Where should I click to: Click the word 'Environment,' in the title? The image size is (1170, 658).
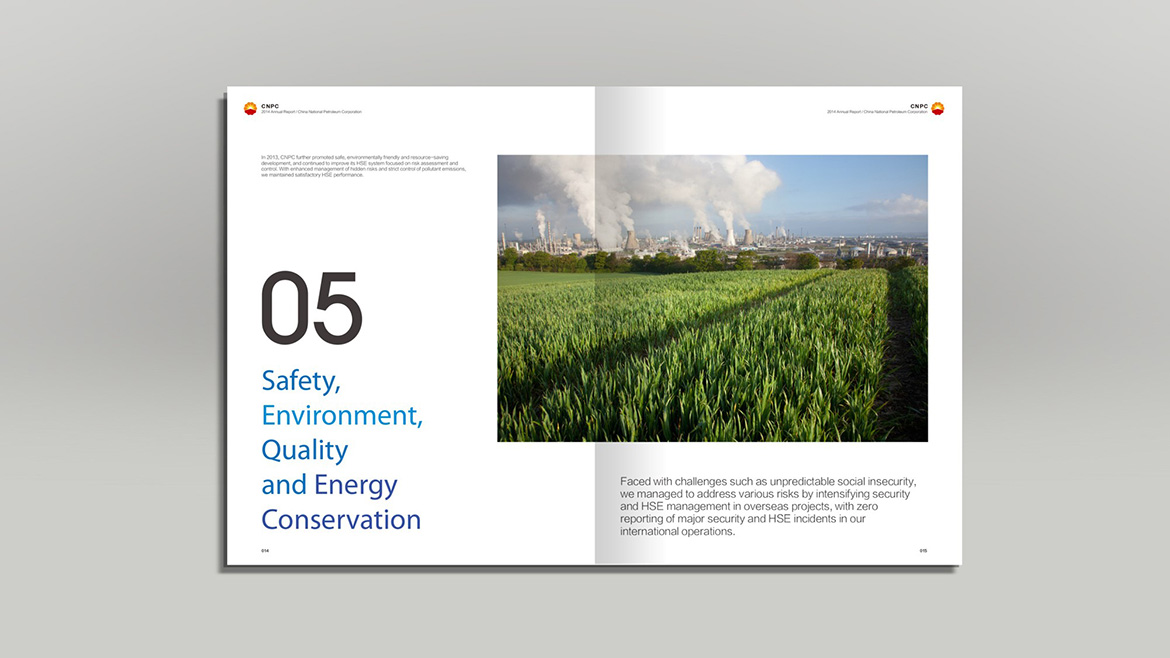(342, 416)
